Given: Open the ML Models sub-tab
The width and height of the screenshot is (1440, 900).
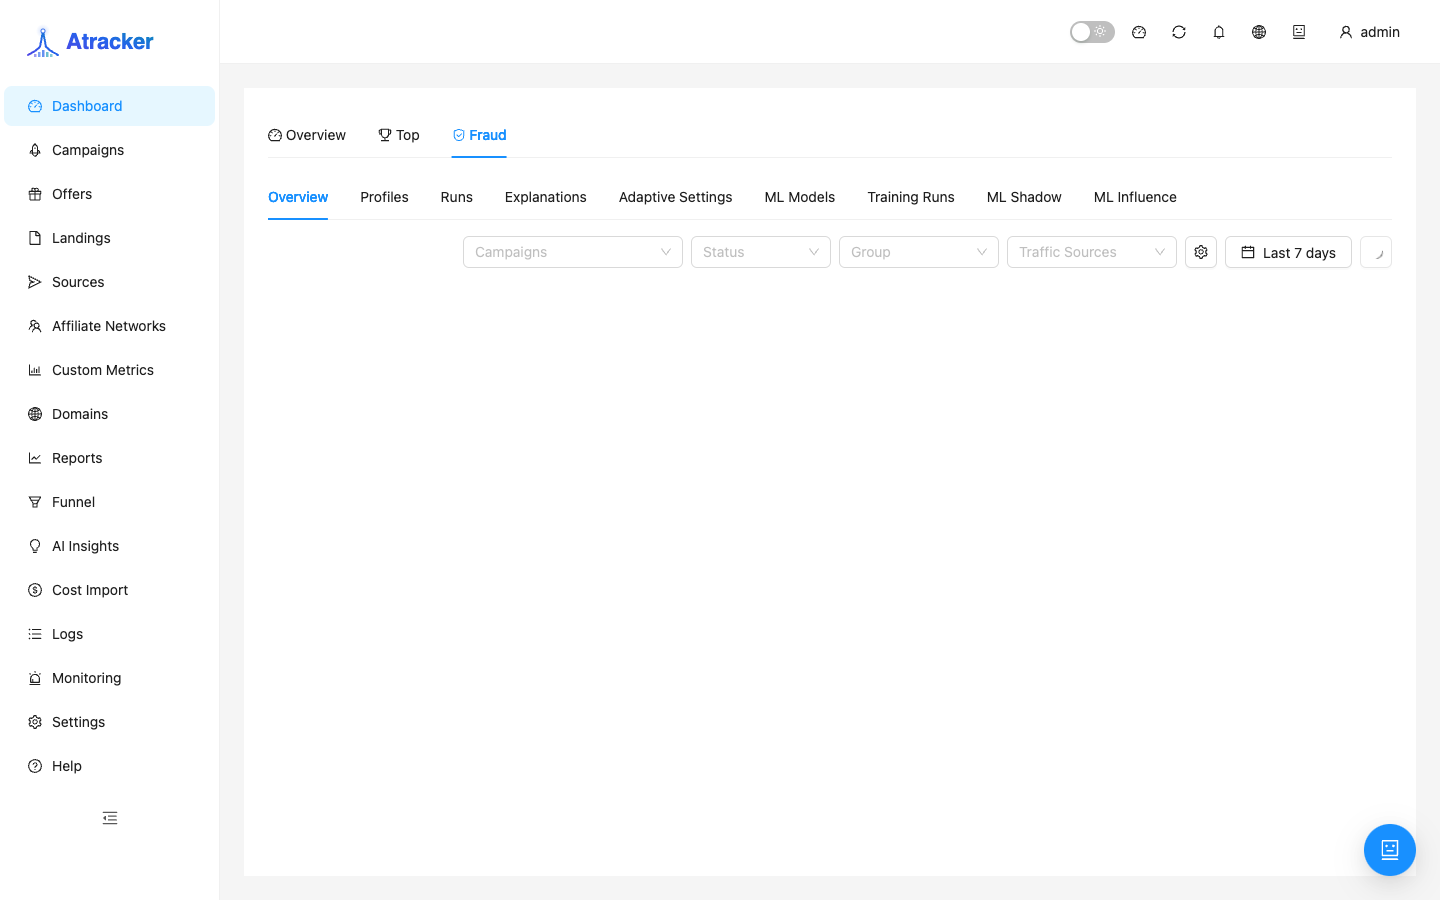Looking at the screenshot, I should point(799,197).
